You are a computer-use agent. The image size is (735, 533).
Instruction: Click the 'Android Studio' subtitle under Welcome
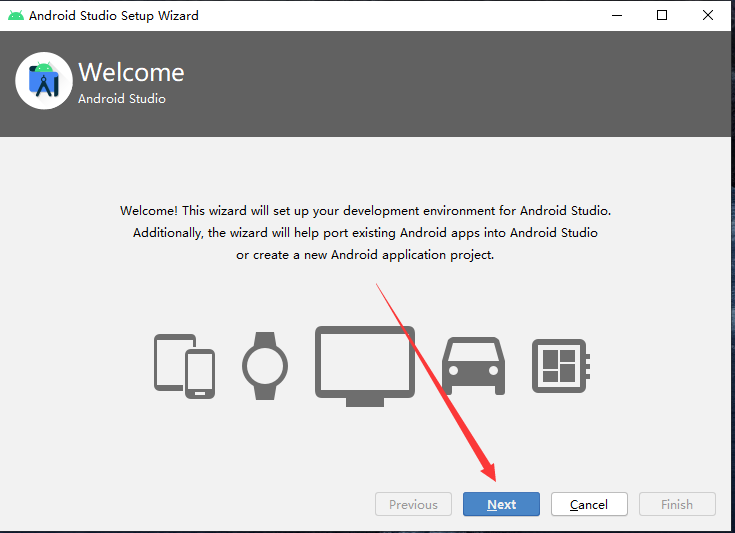coord(122,98)
